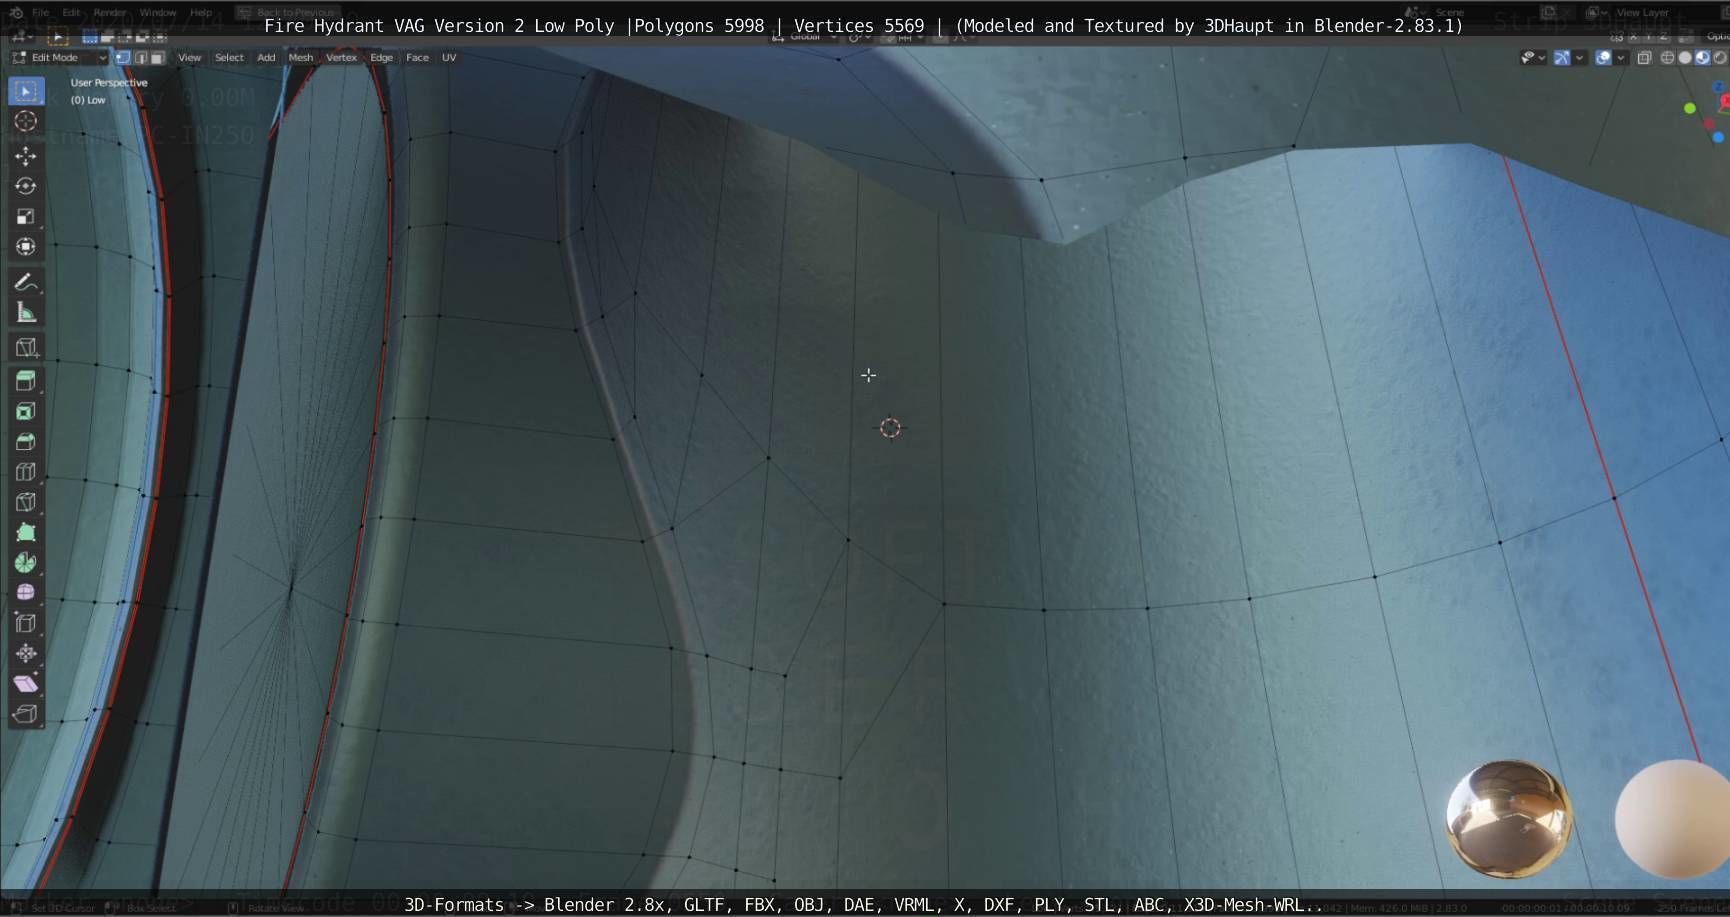1730x917 pixels.
Task: Select the Knife tool
Action: (x=26, y=502)
